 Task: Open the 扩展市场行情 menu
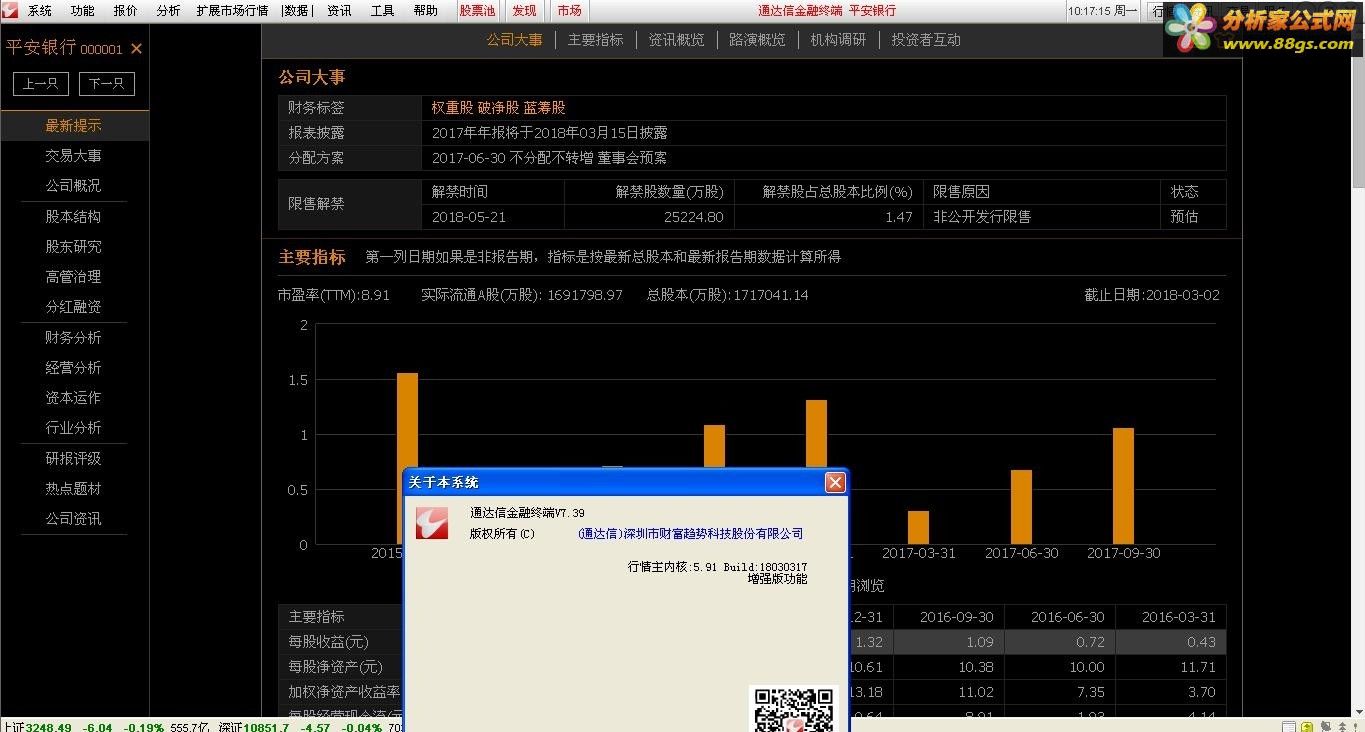tap(232, 11)
